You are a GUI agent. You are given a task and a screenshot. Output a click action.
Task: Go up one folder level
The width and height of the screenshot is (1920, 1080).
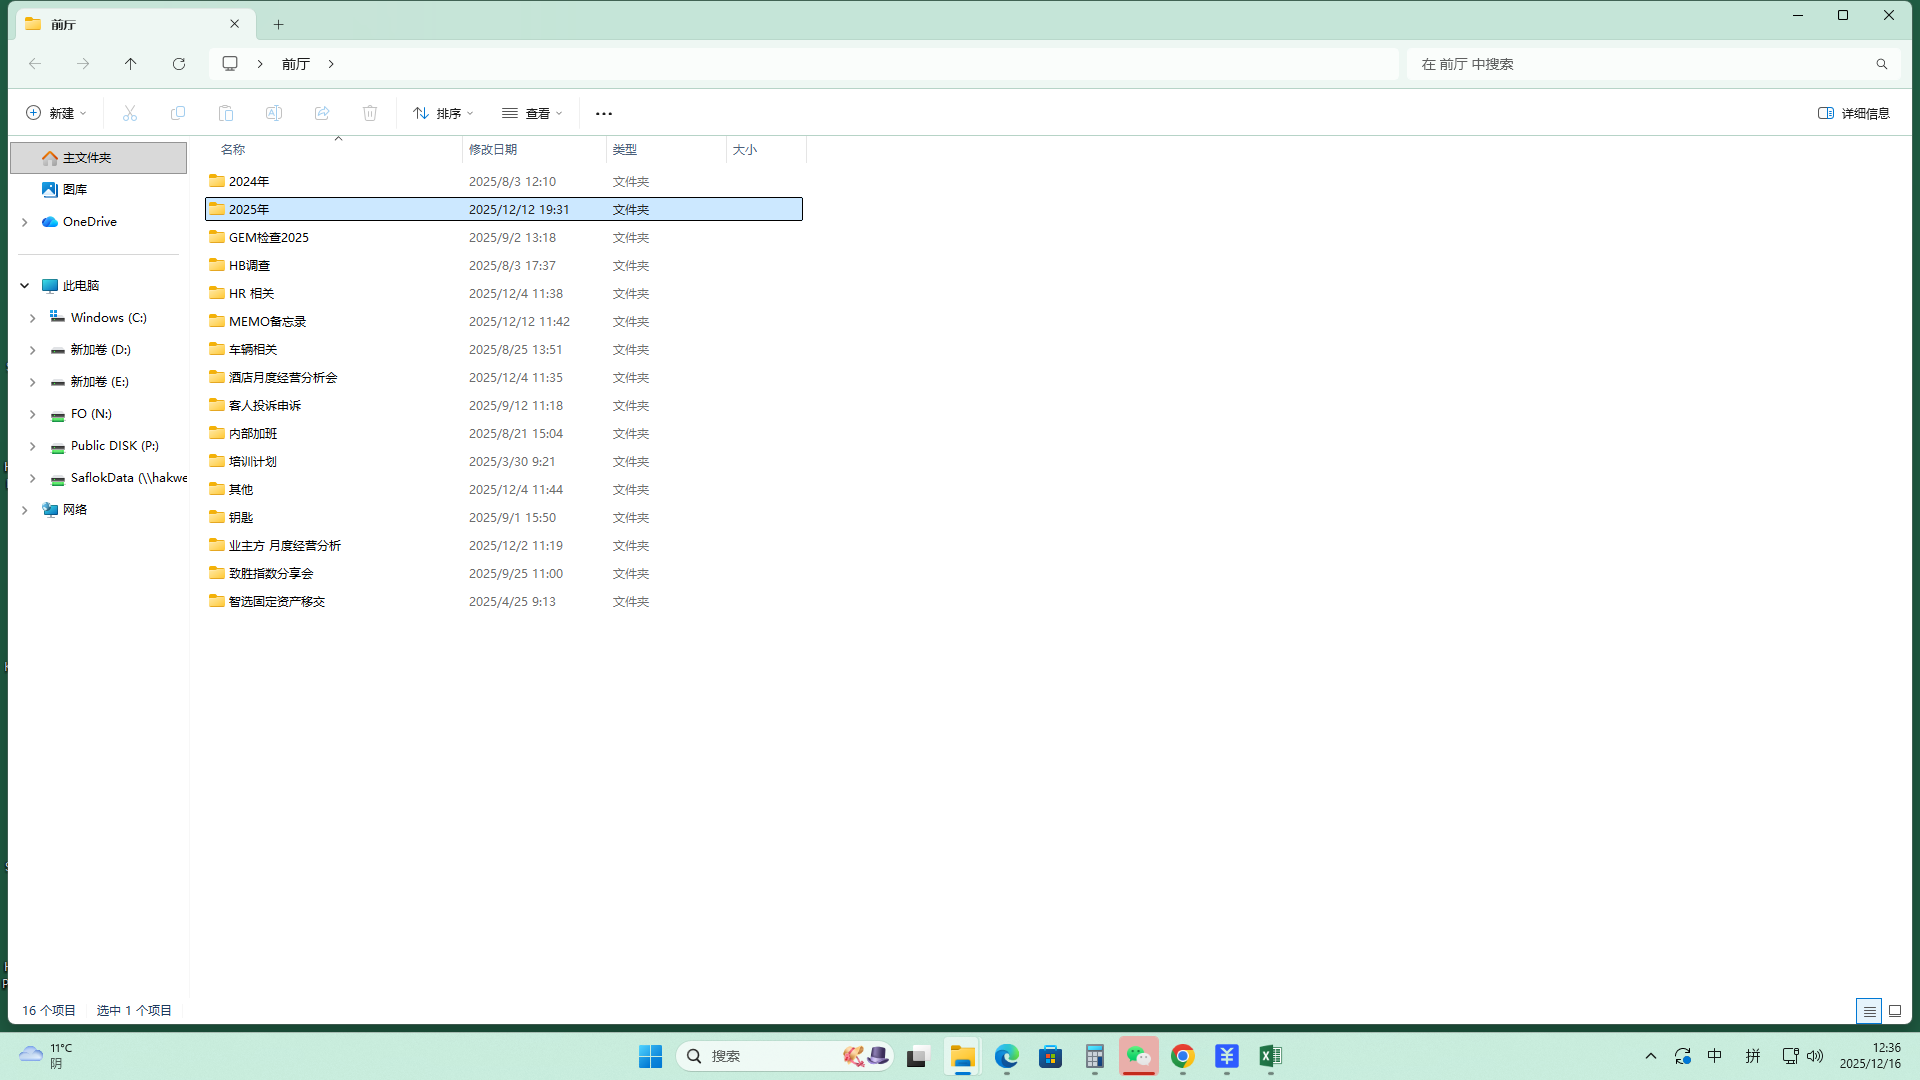pyautogui.click(x=131, y=64)
